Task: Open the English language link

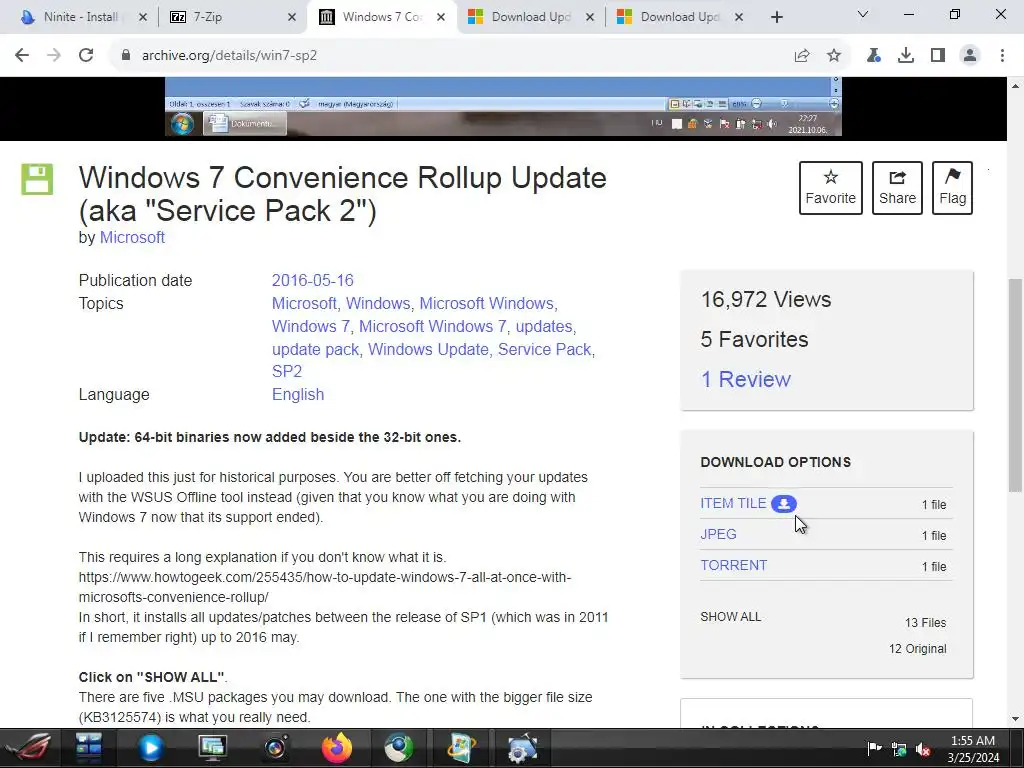Action: pos(298,394)
